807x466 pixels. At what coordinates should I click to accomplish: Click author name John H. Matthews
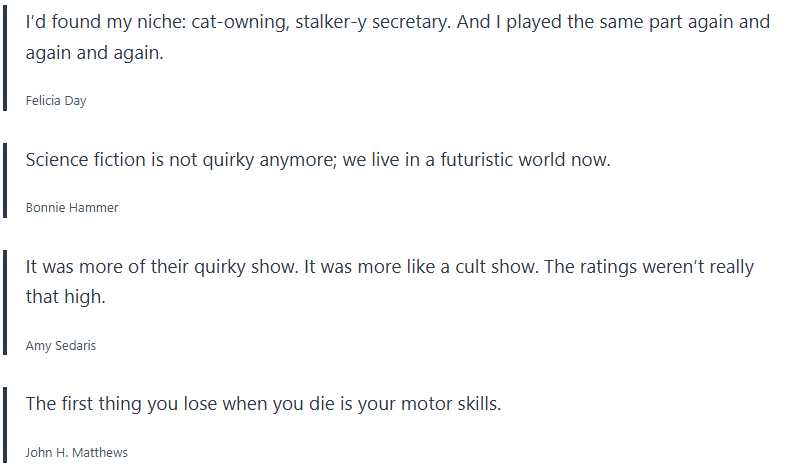77,453
